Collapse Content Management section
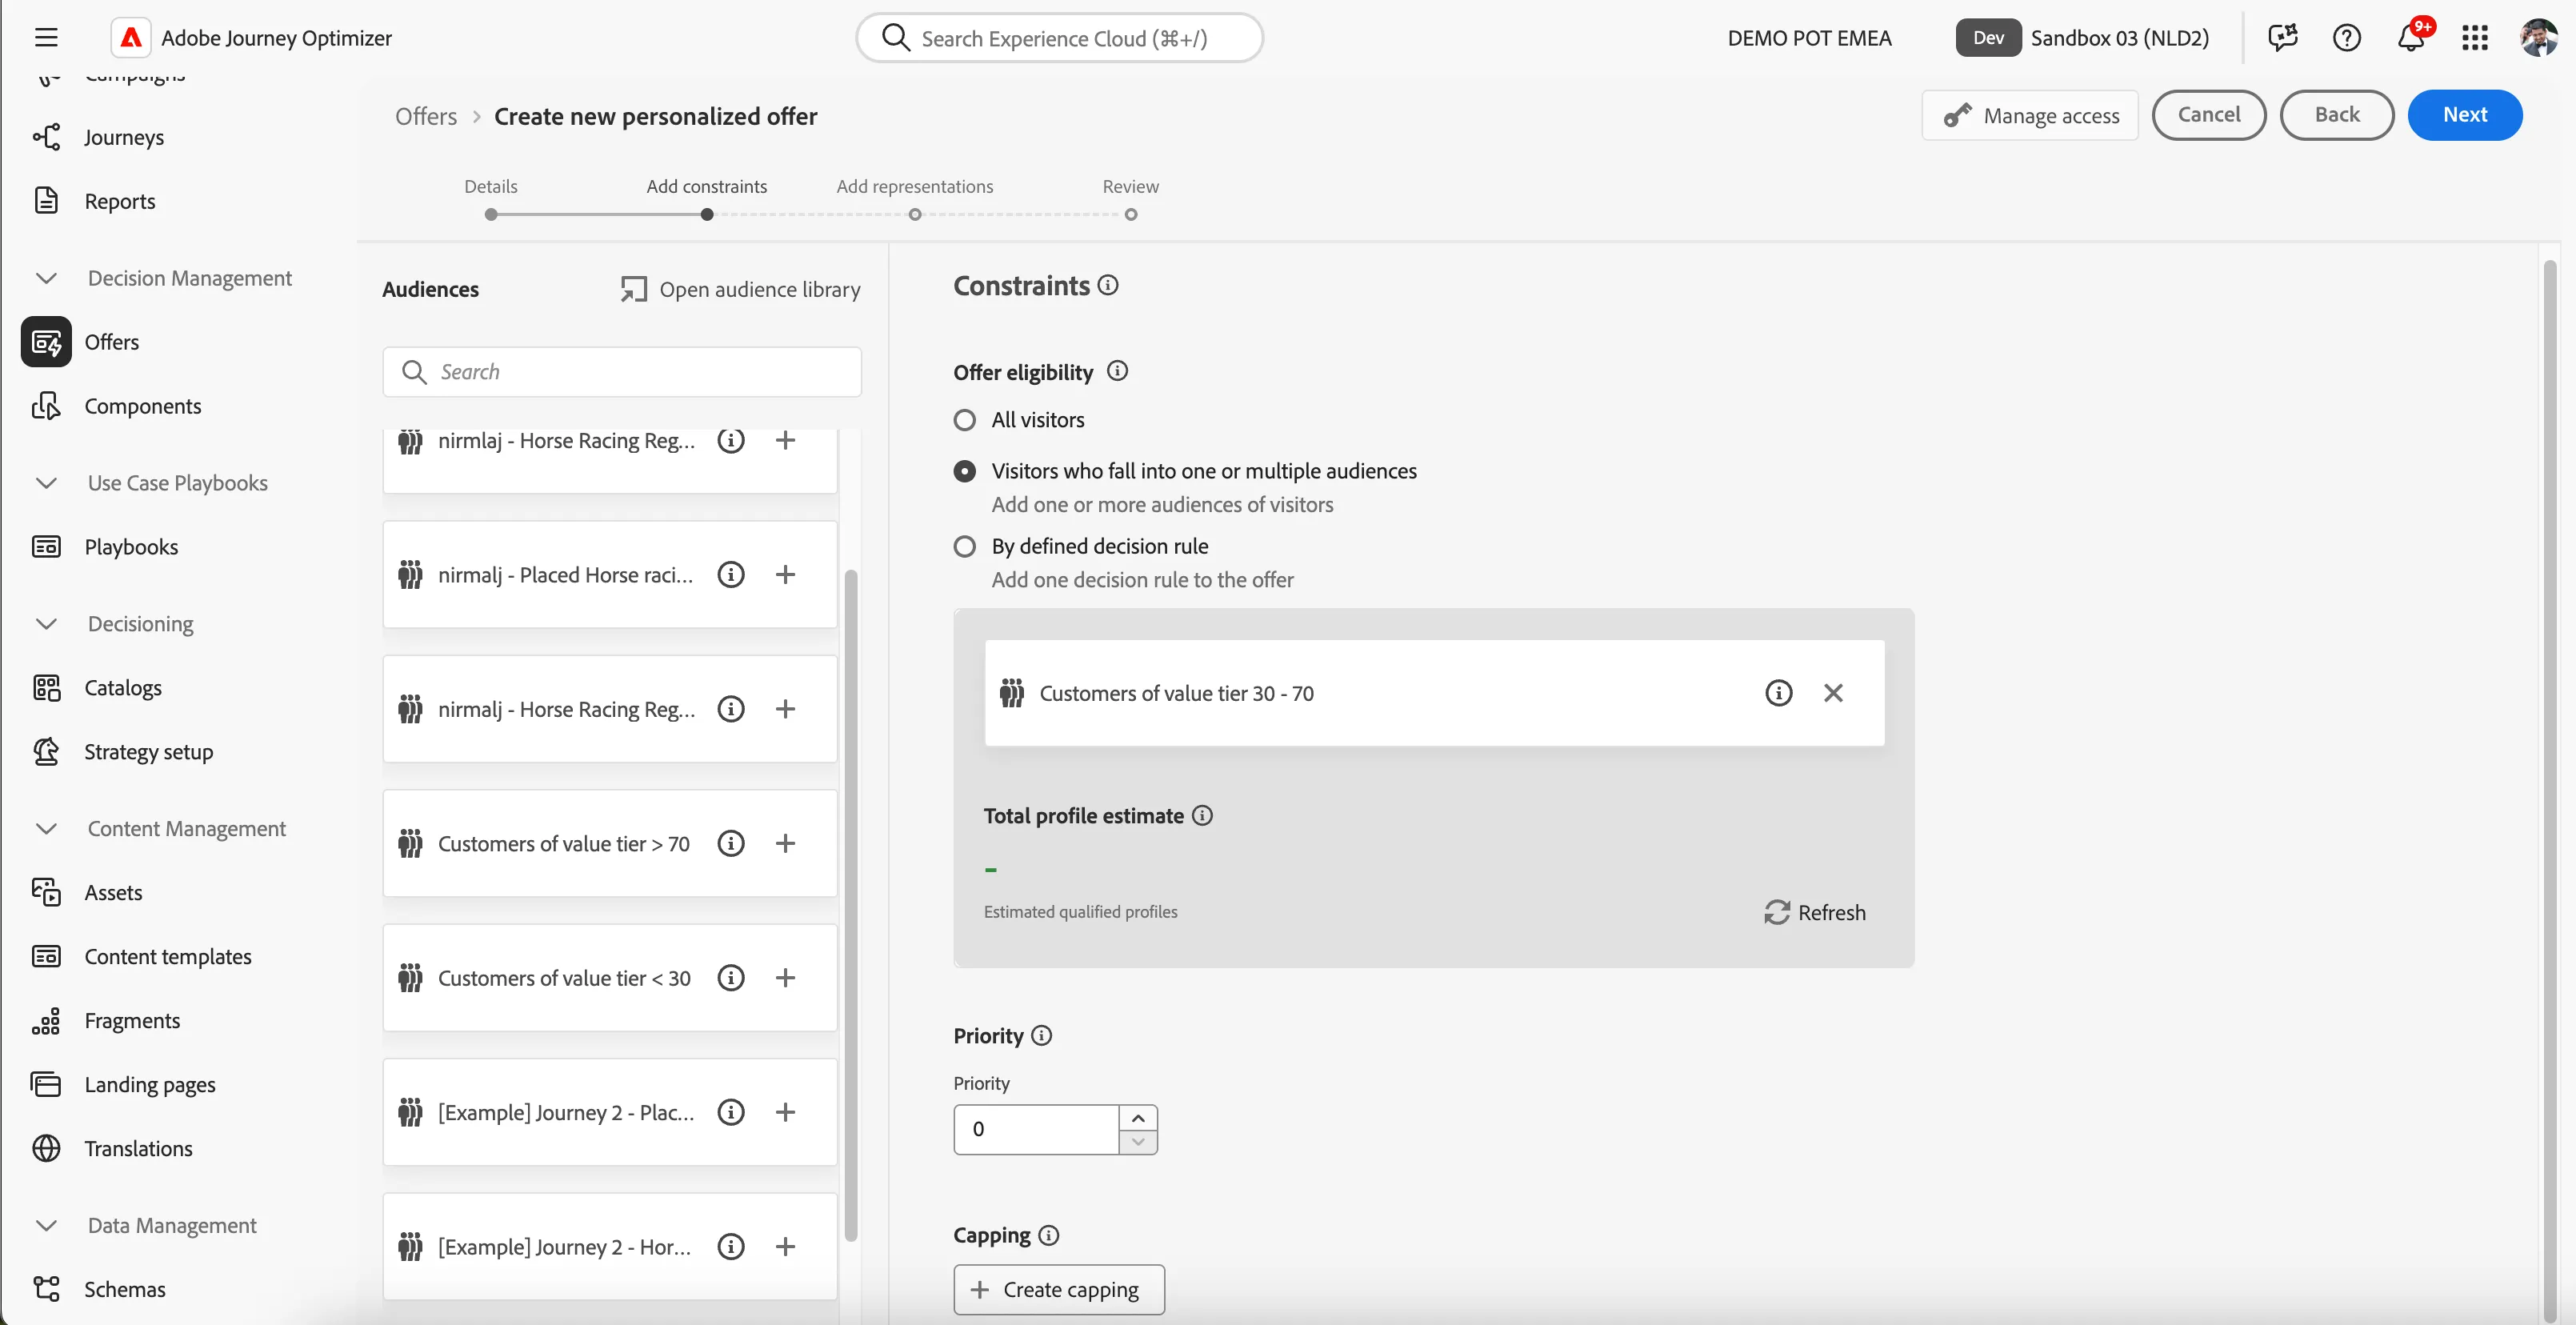Image resolution: width=2576 pixels, height=1325 pixels. [x=46, y=828]
